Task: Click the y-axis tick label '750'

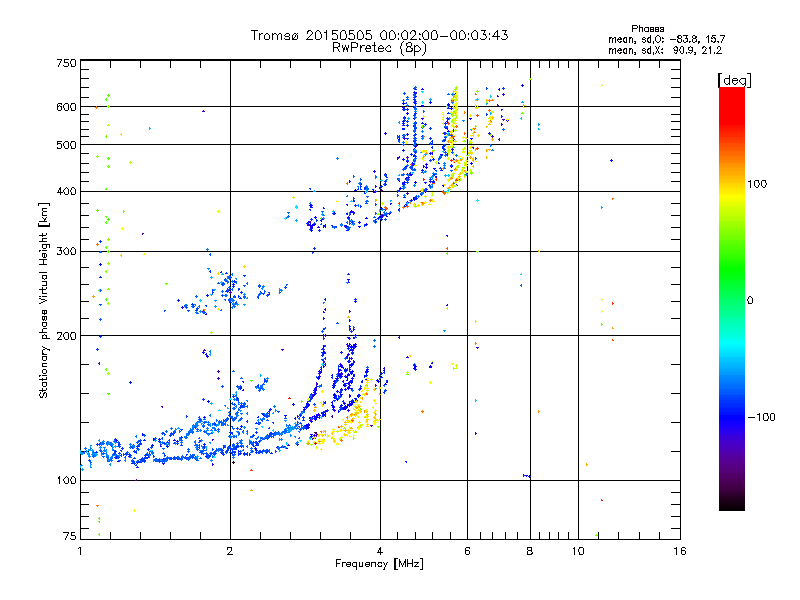Action: (66, 63)
